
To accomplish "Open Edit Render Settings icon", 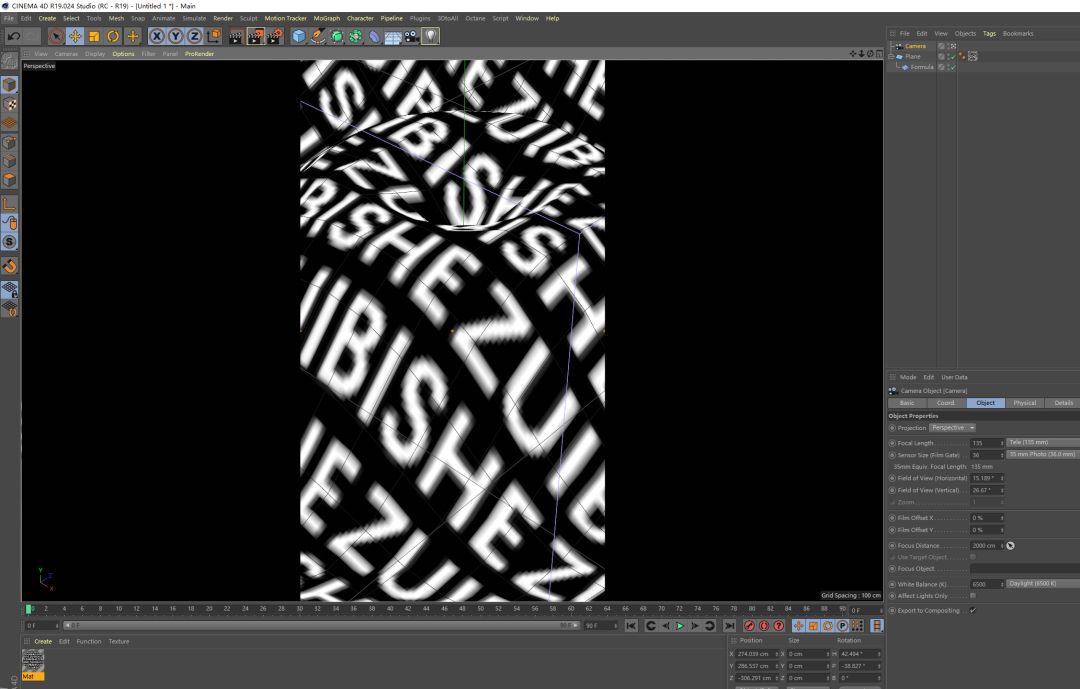I will pos(273,36).
